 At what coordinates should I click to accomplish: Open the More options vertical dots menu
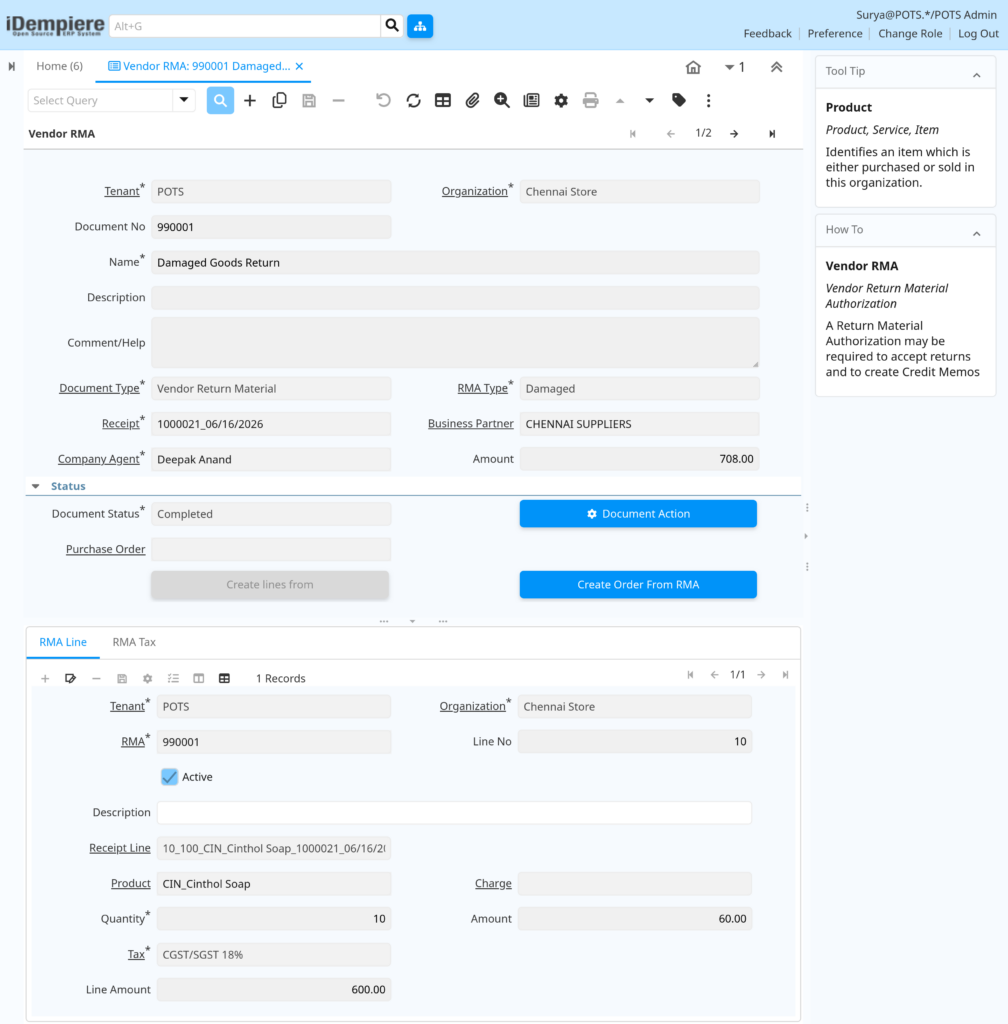pos(708,101)
